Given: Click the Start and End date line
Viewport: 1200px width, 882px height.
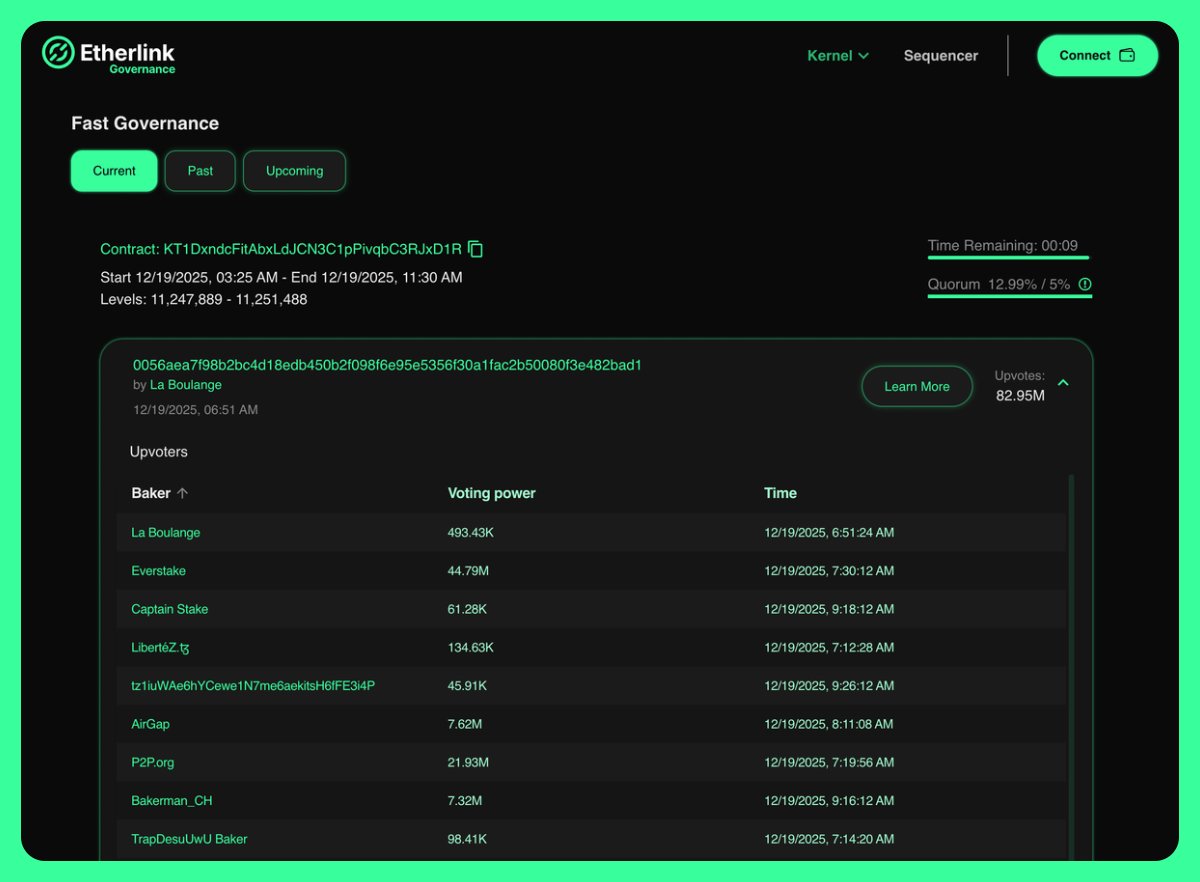Looking at the screenshot, I should click(x=281, y=278).
